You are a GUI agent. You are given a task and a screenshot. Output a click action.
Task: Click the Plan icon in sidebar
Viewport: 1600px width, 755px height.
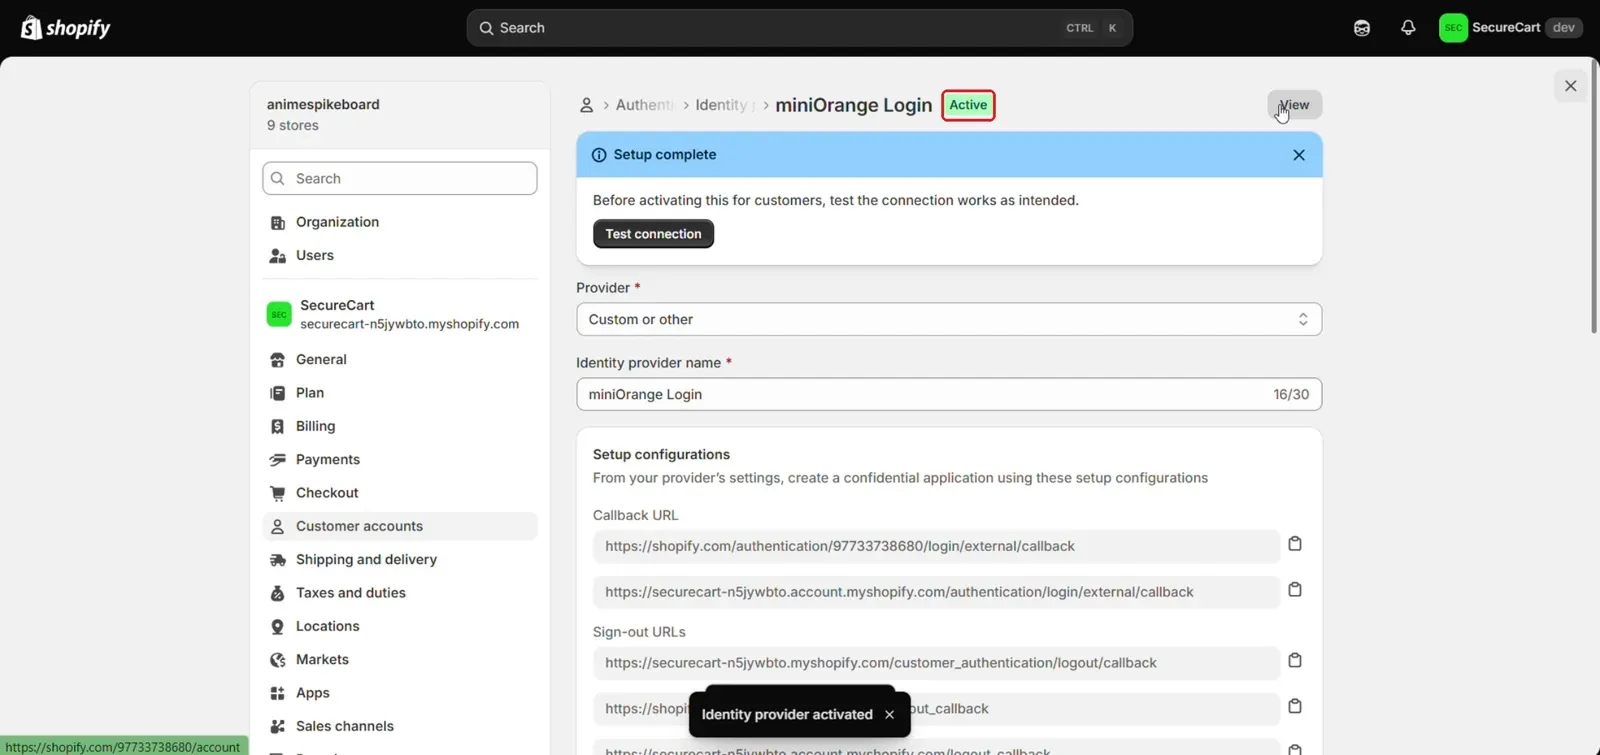(278, 393)
